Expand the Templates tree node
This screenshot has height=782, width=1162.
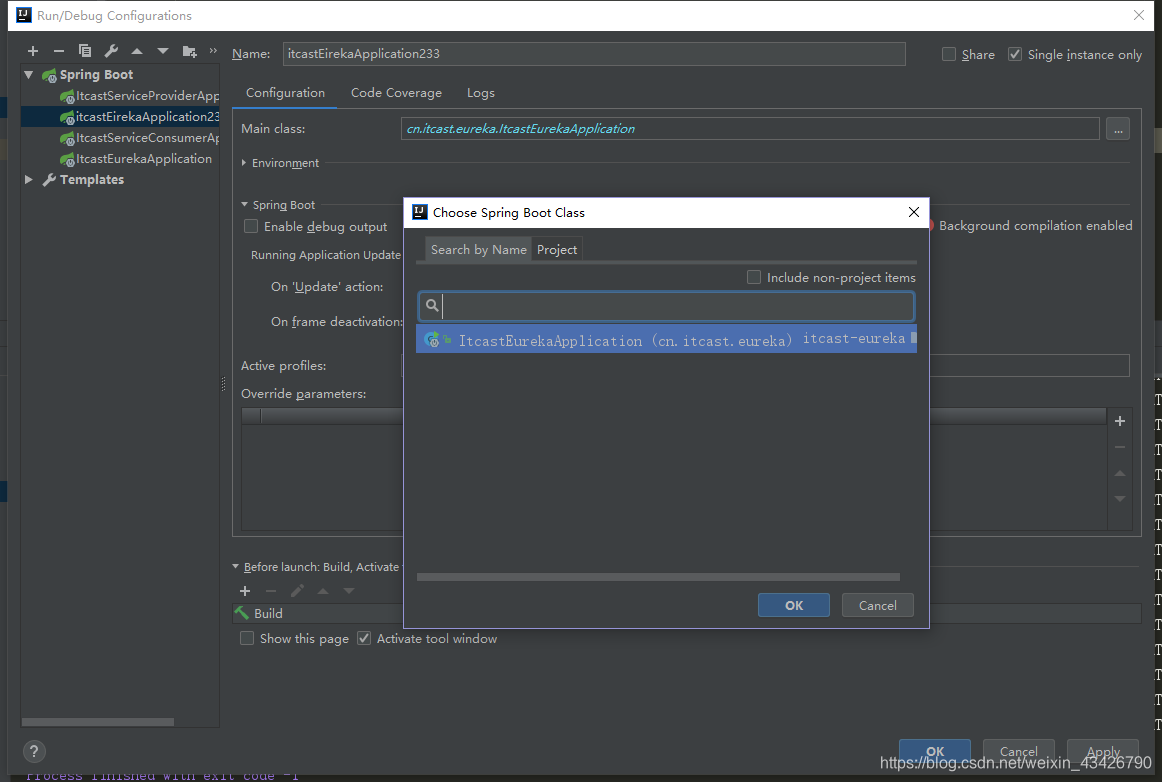coord(29,179)
